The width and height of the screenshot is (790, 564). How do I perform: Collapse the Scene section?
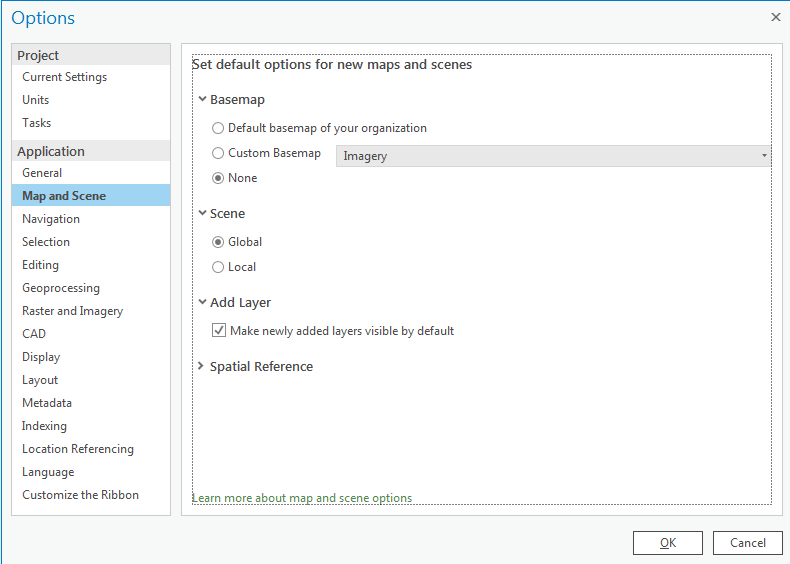(x=202, y=214)
